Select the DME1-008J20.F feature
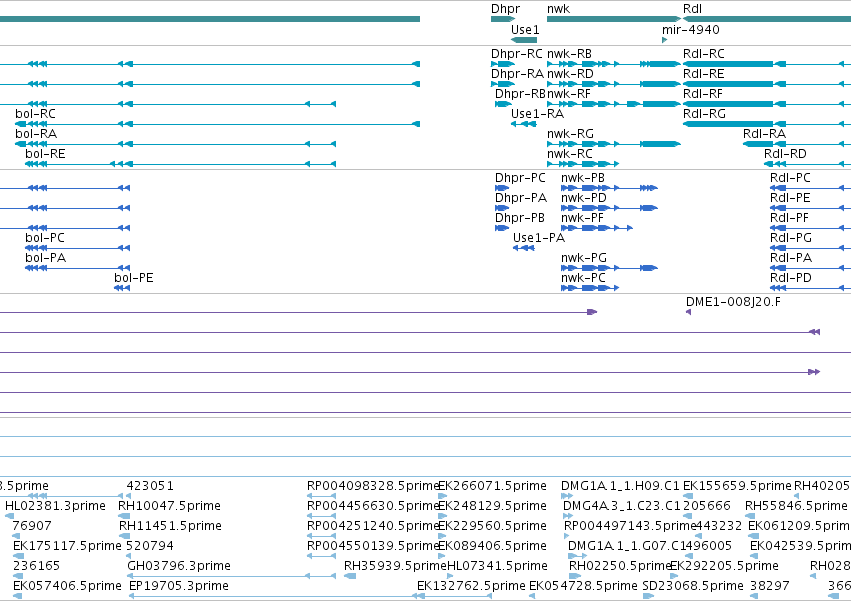The image size is (851, 601). click(x=688, y=312)
